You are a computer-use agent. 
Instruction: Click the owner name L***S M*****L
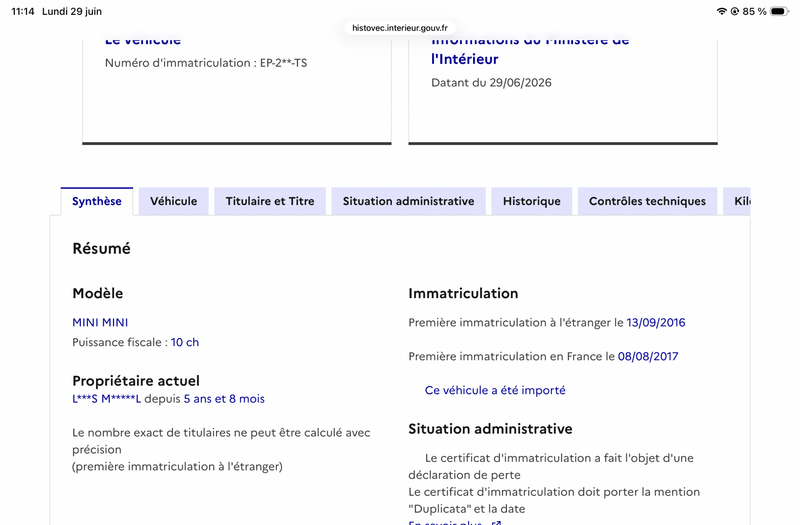(x=106, y=399)
